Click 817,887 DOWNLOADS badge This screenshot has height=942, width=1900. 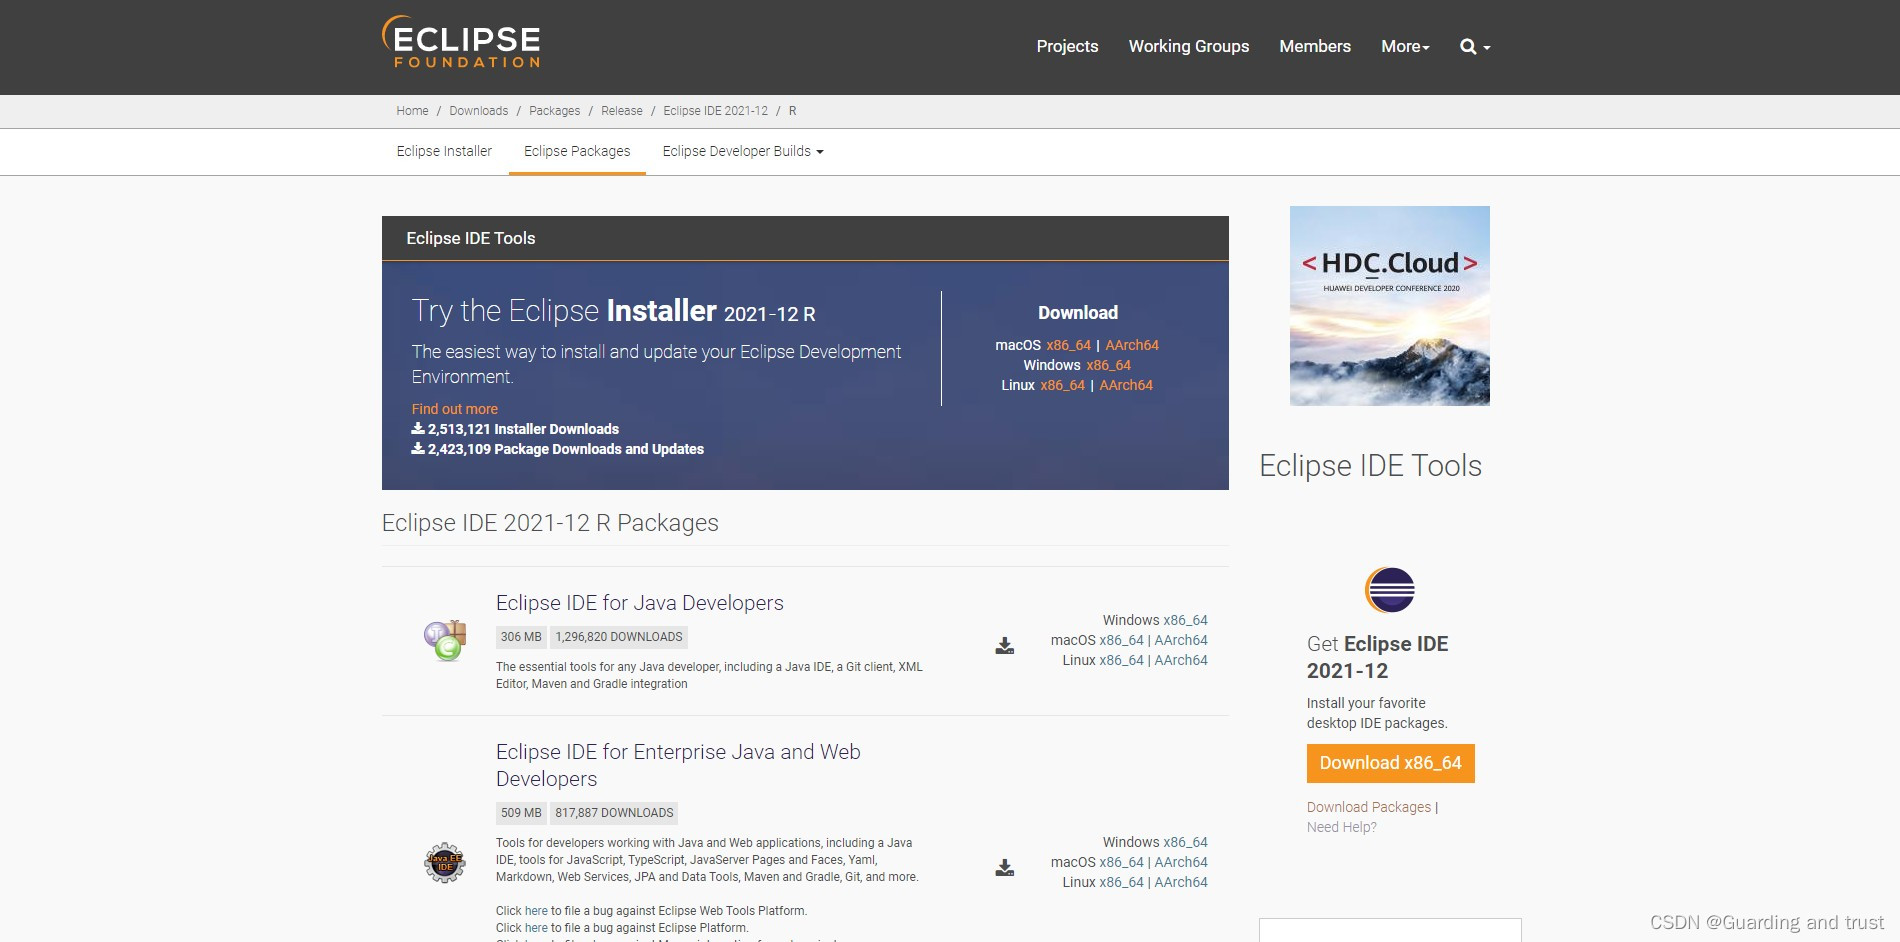click(614, 813)
